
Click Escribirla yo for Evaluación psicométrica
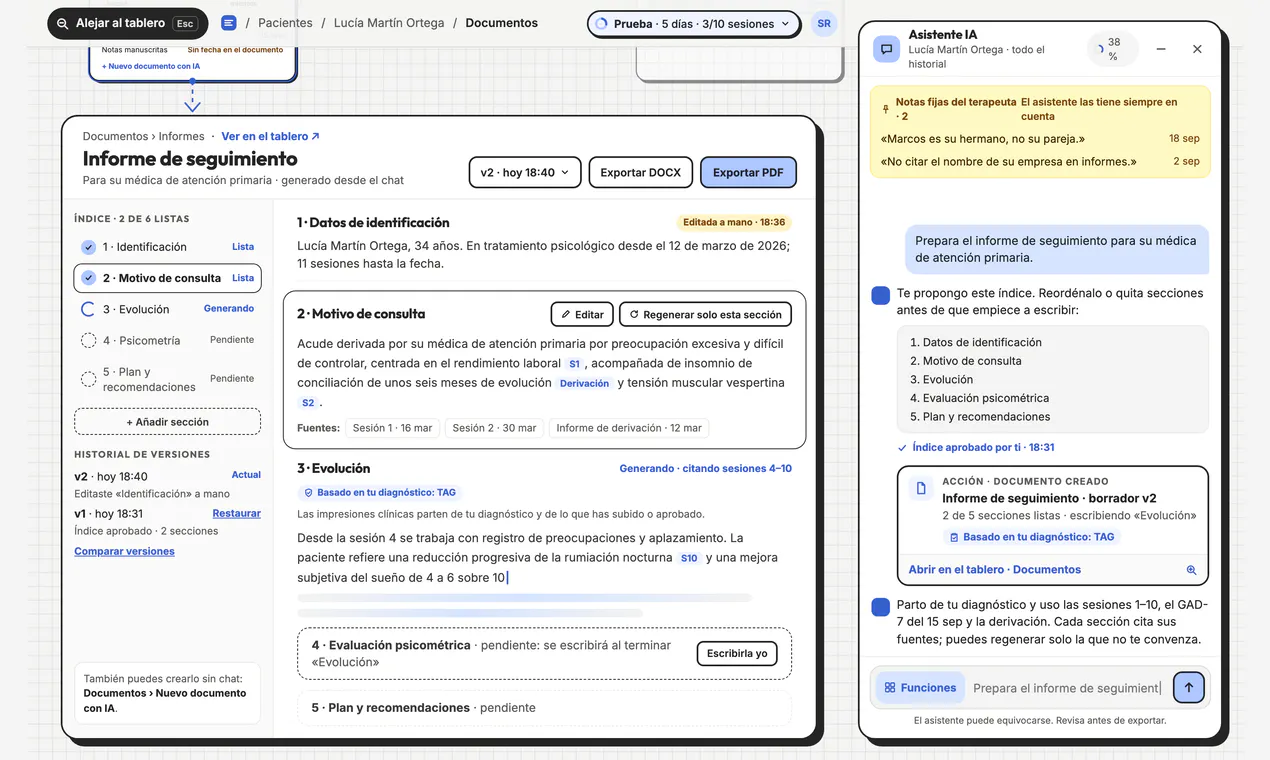737,653
